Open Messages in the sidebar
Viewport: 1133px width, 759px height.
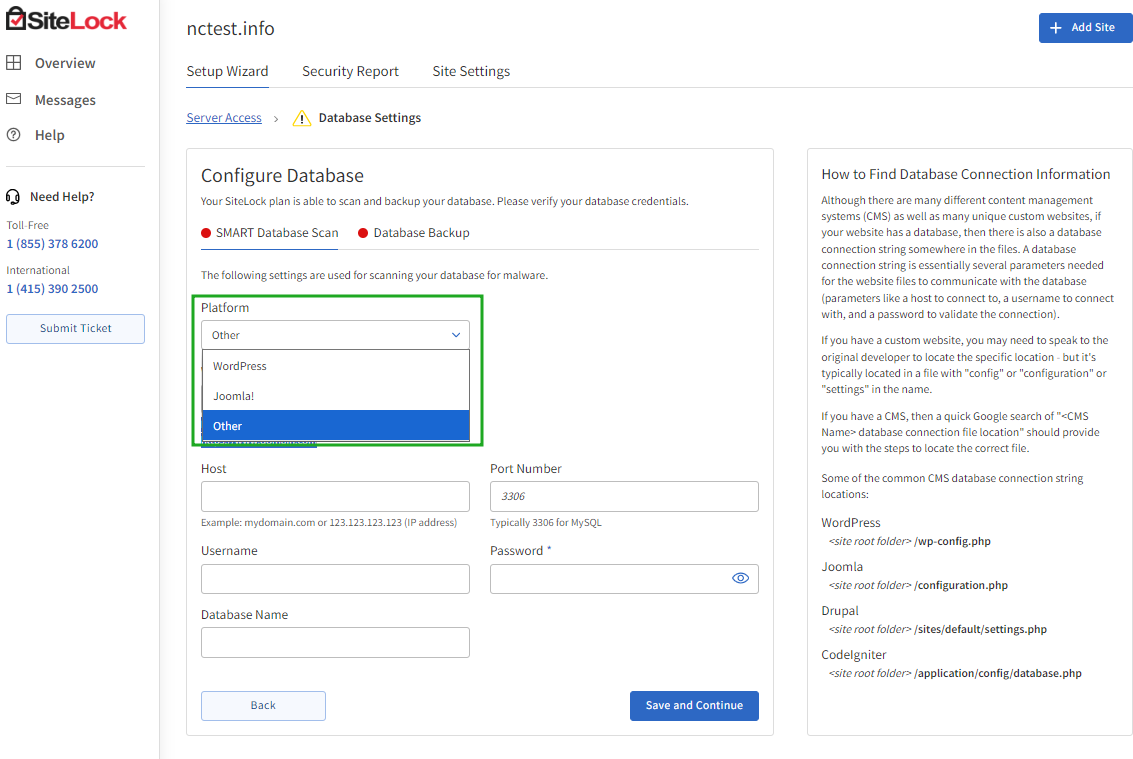(65, 100)
